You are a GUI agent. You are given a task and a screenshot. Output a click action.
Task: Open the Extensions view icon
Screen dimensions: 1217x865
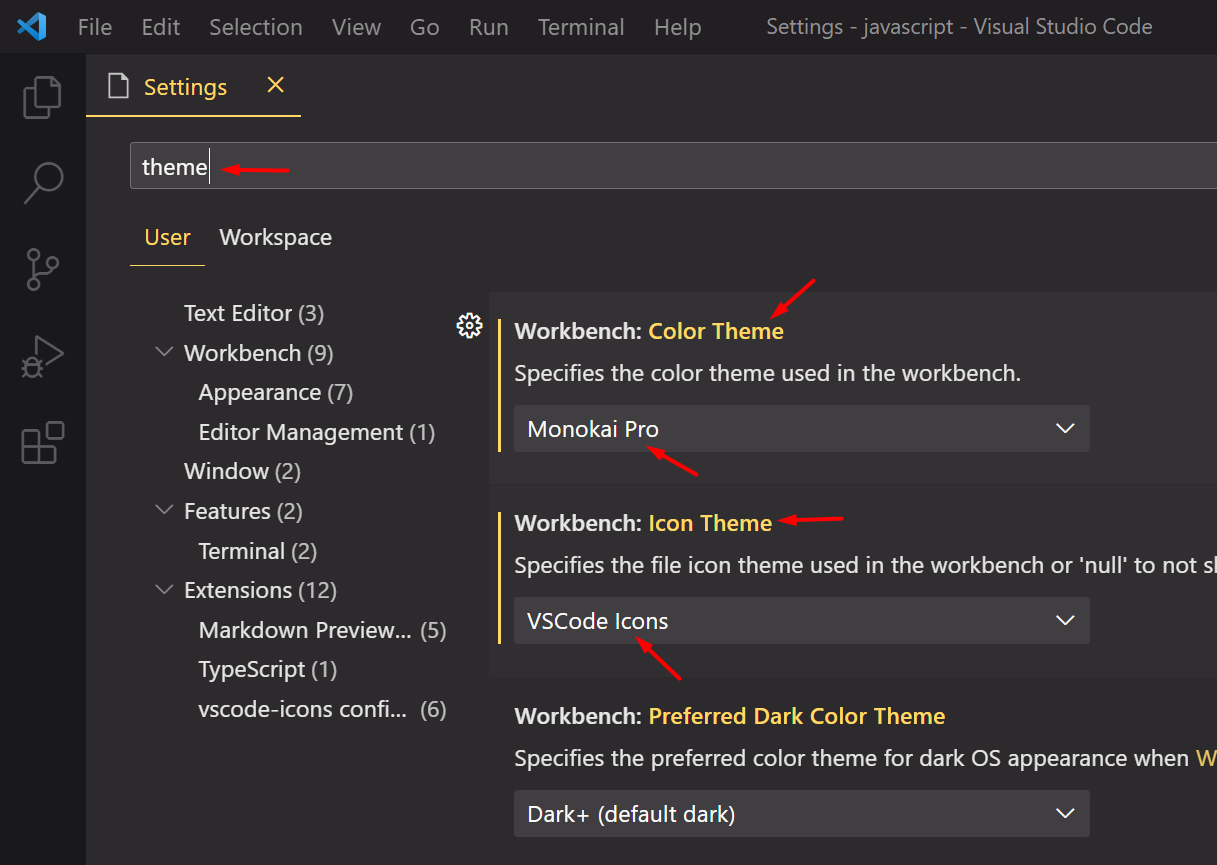(42, 442)
